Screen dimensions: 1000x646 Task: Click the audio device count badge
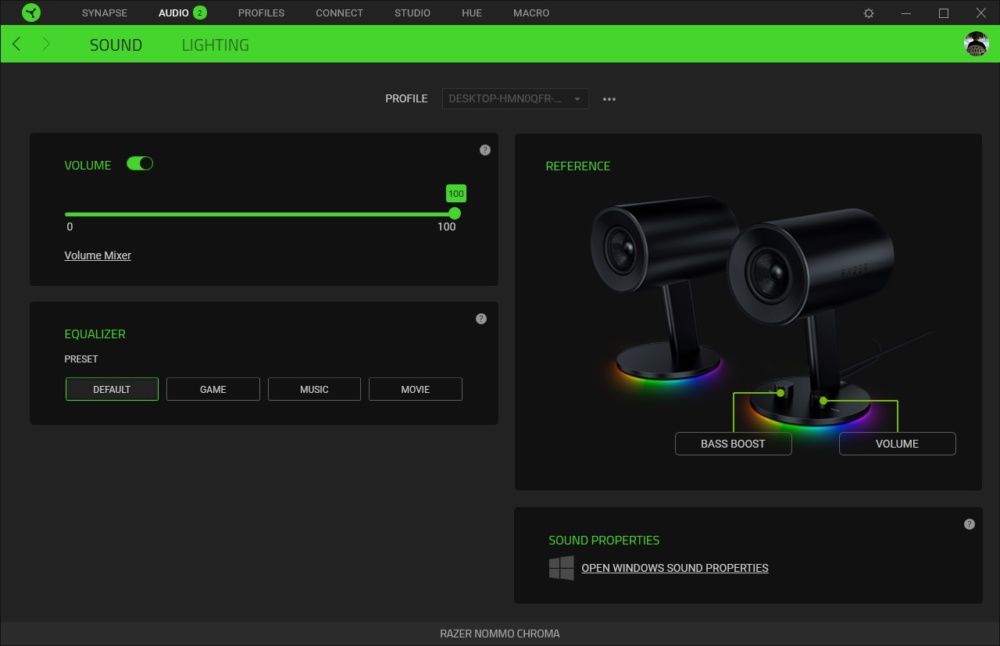(200, 12)
